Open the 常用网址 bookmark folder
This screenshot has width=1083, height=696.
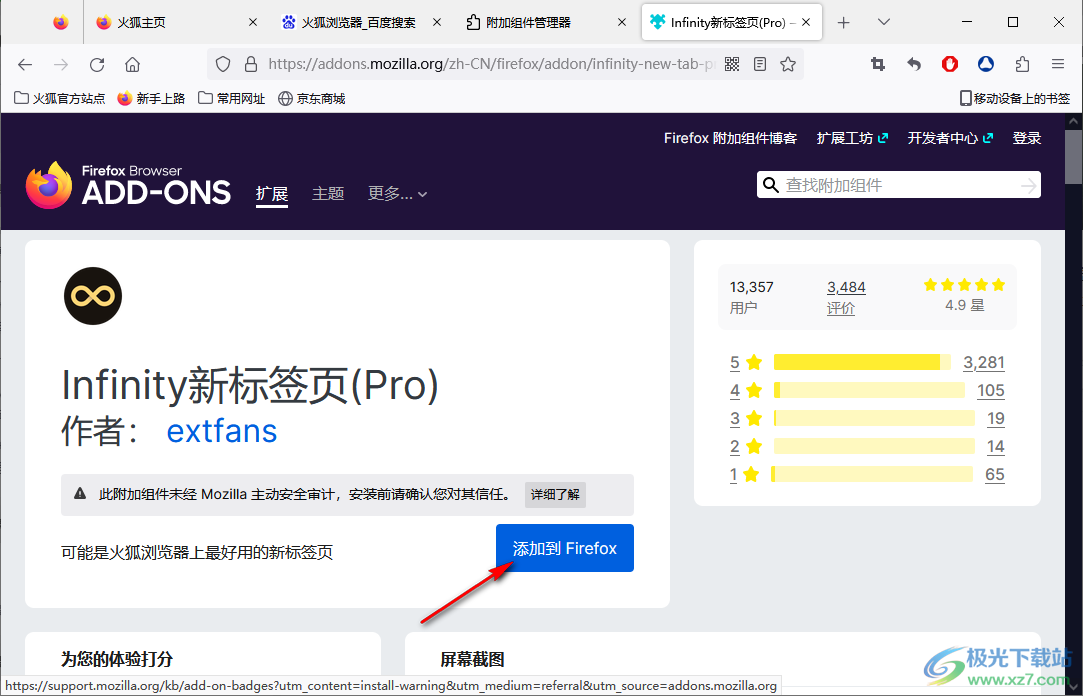point(232,99)
